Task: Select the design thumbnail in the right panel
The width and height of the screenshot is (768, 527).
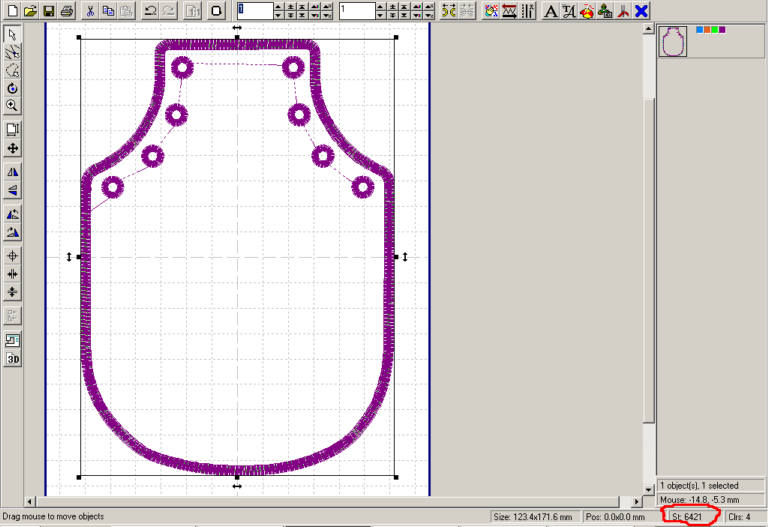Action: pyautogui.click(x=673, y=41)
